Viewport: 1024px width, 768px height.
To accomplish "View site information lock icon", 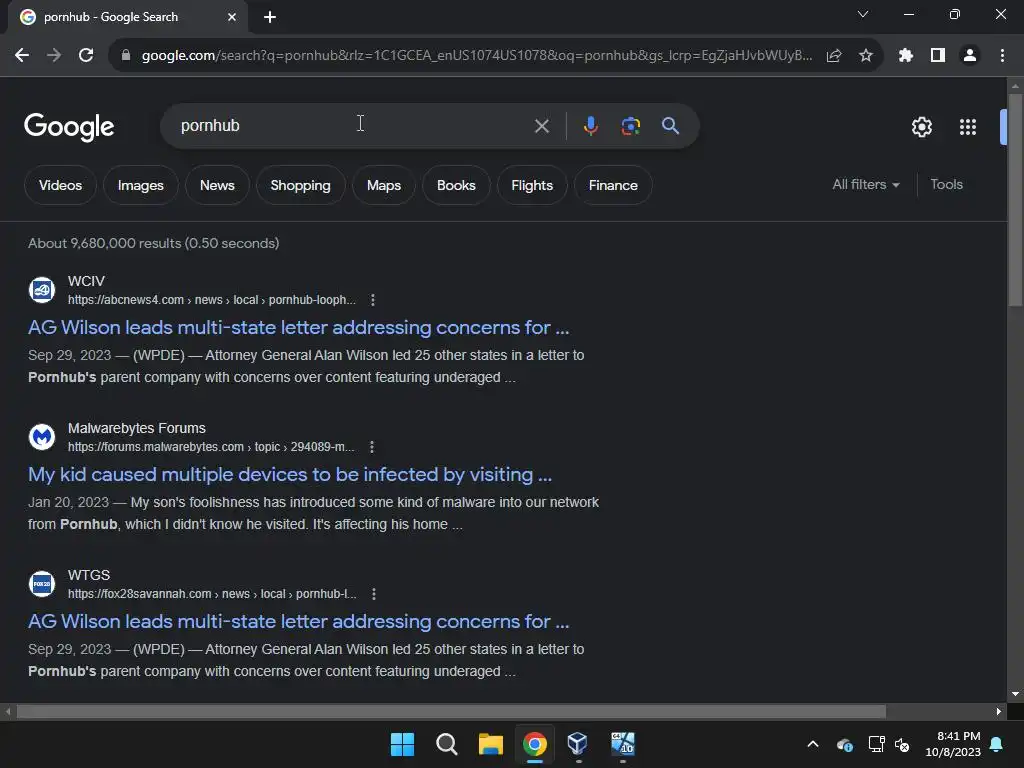I will [126, 56].
